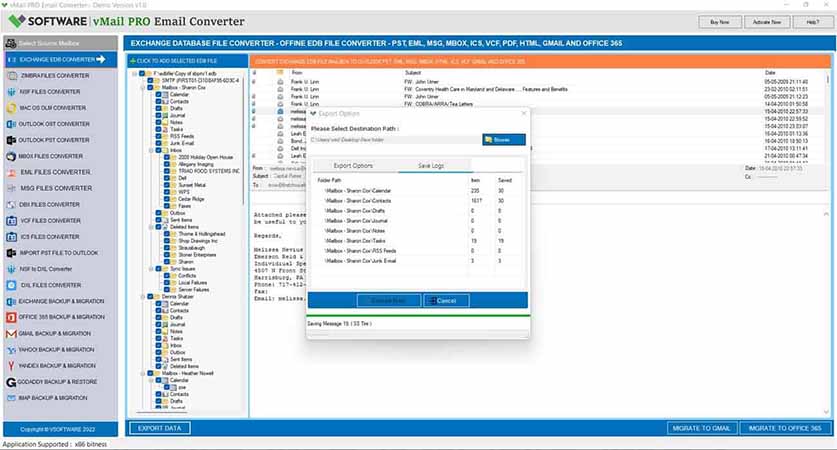Screen dimensions: 837x450
Task: Collapse the root EDB file tree node
Action: pyautogui.click(x=135, y=73)
